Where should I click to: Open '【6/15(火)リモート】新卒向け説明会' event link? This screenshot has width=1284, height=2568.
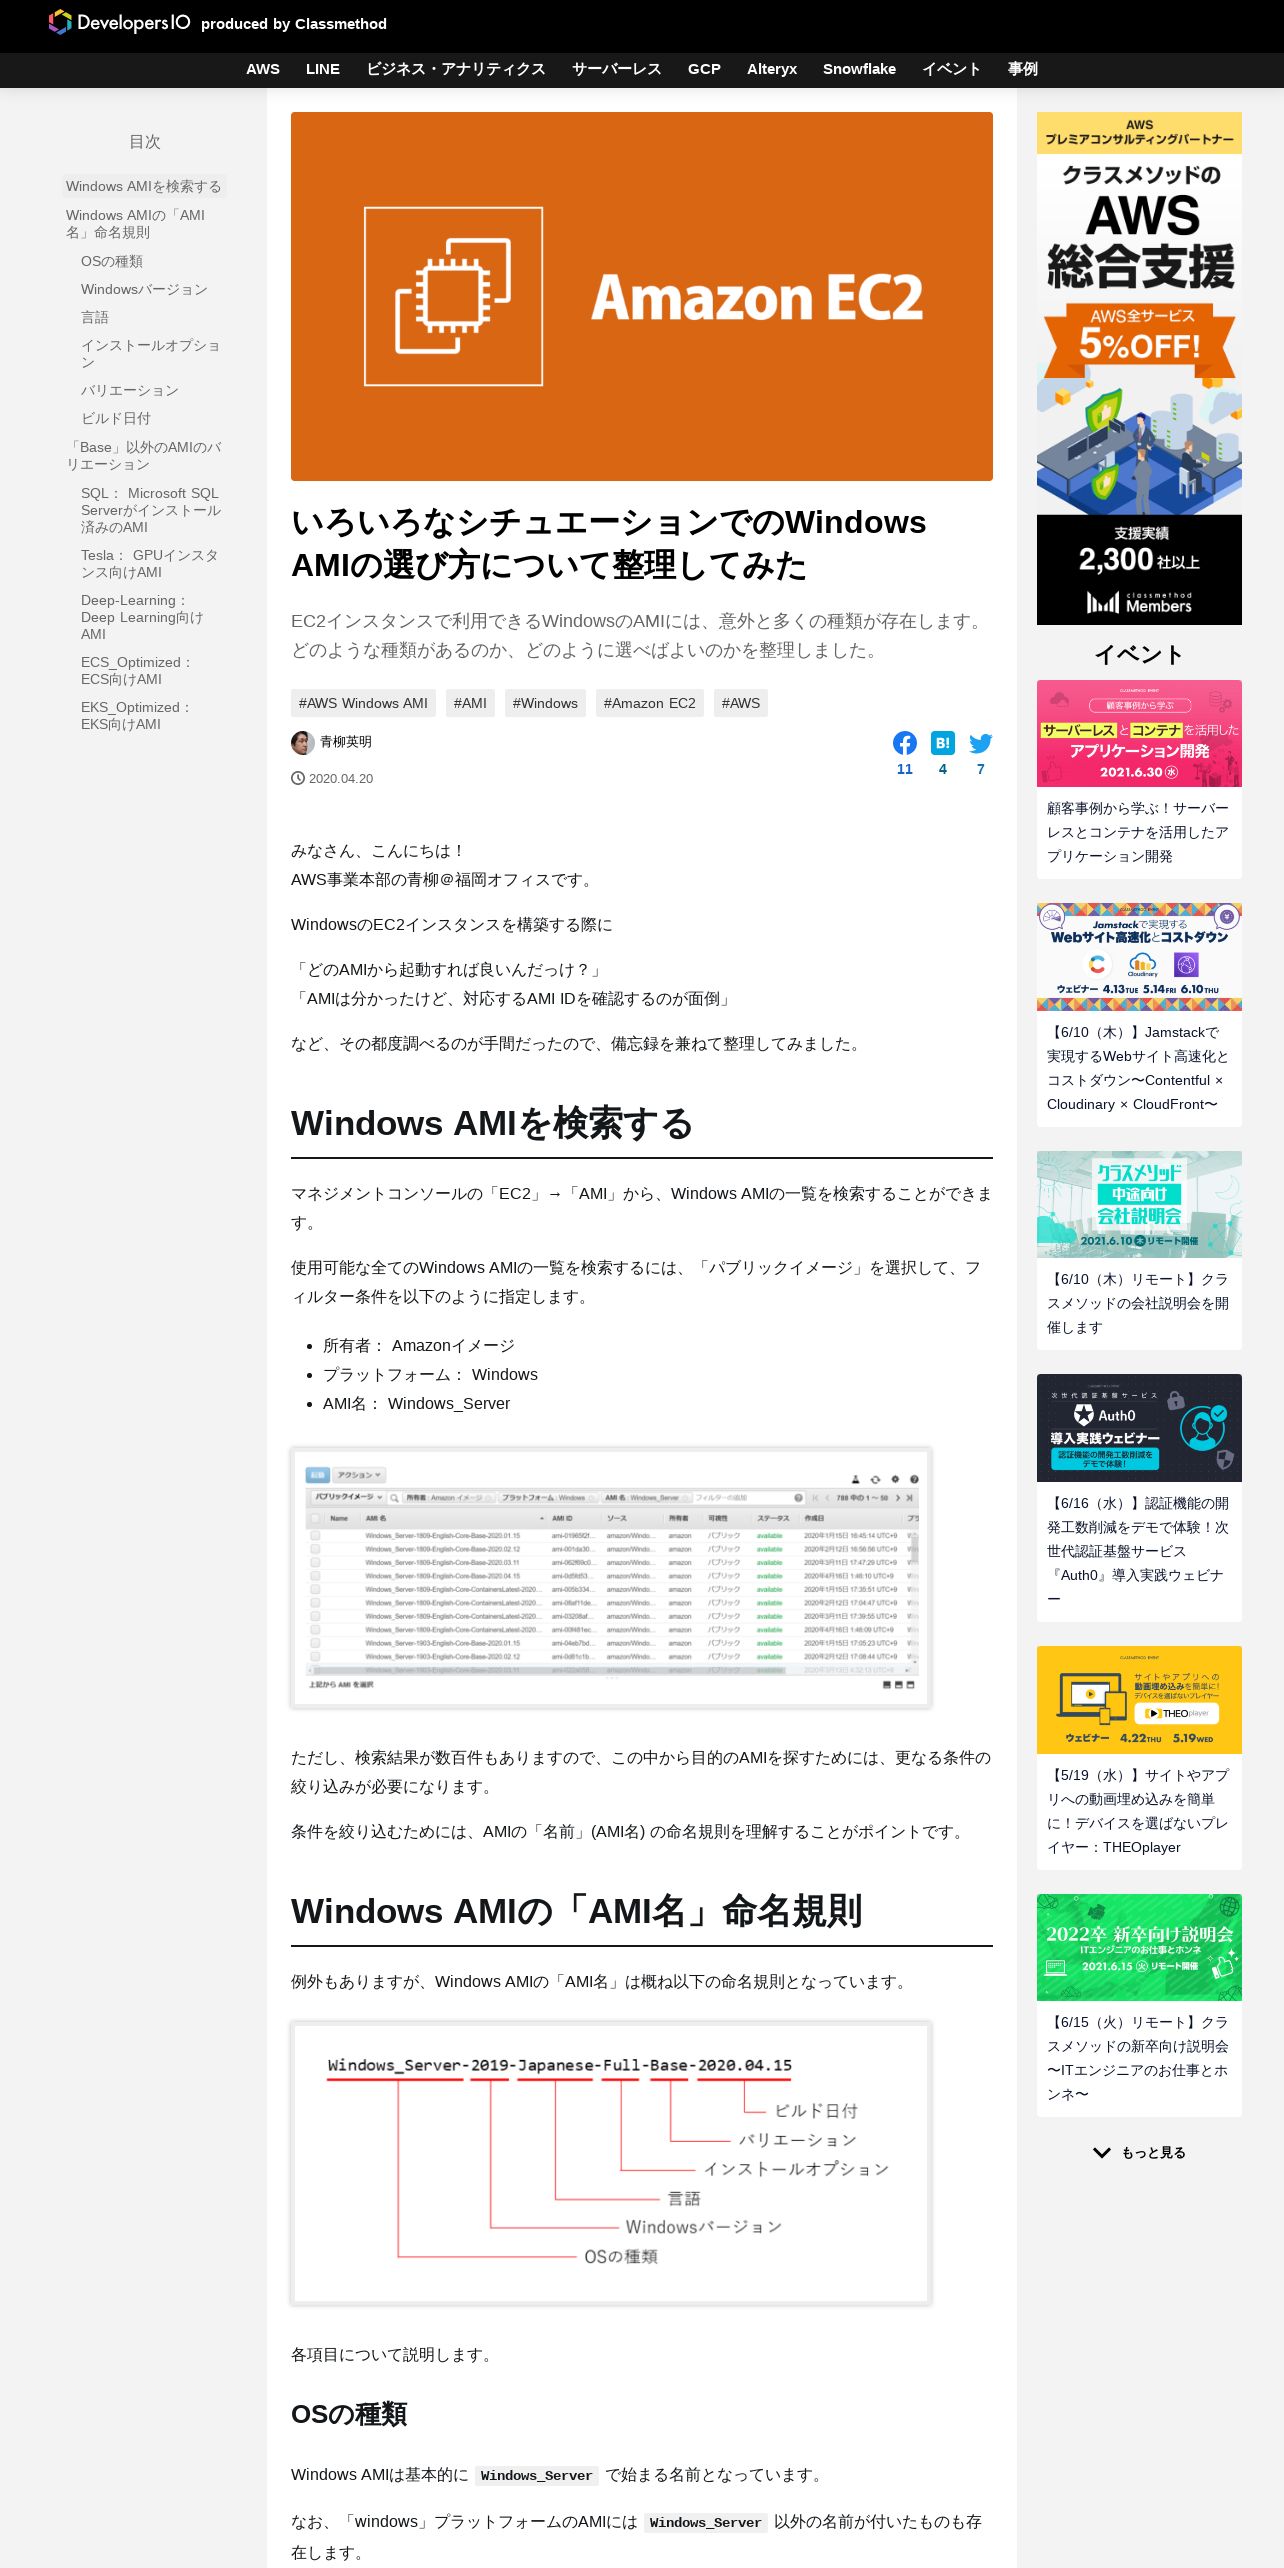point(1139,2058)
